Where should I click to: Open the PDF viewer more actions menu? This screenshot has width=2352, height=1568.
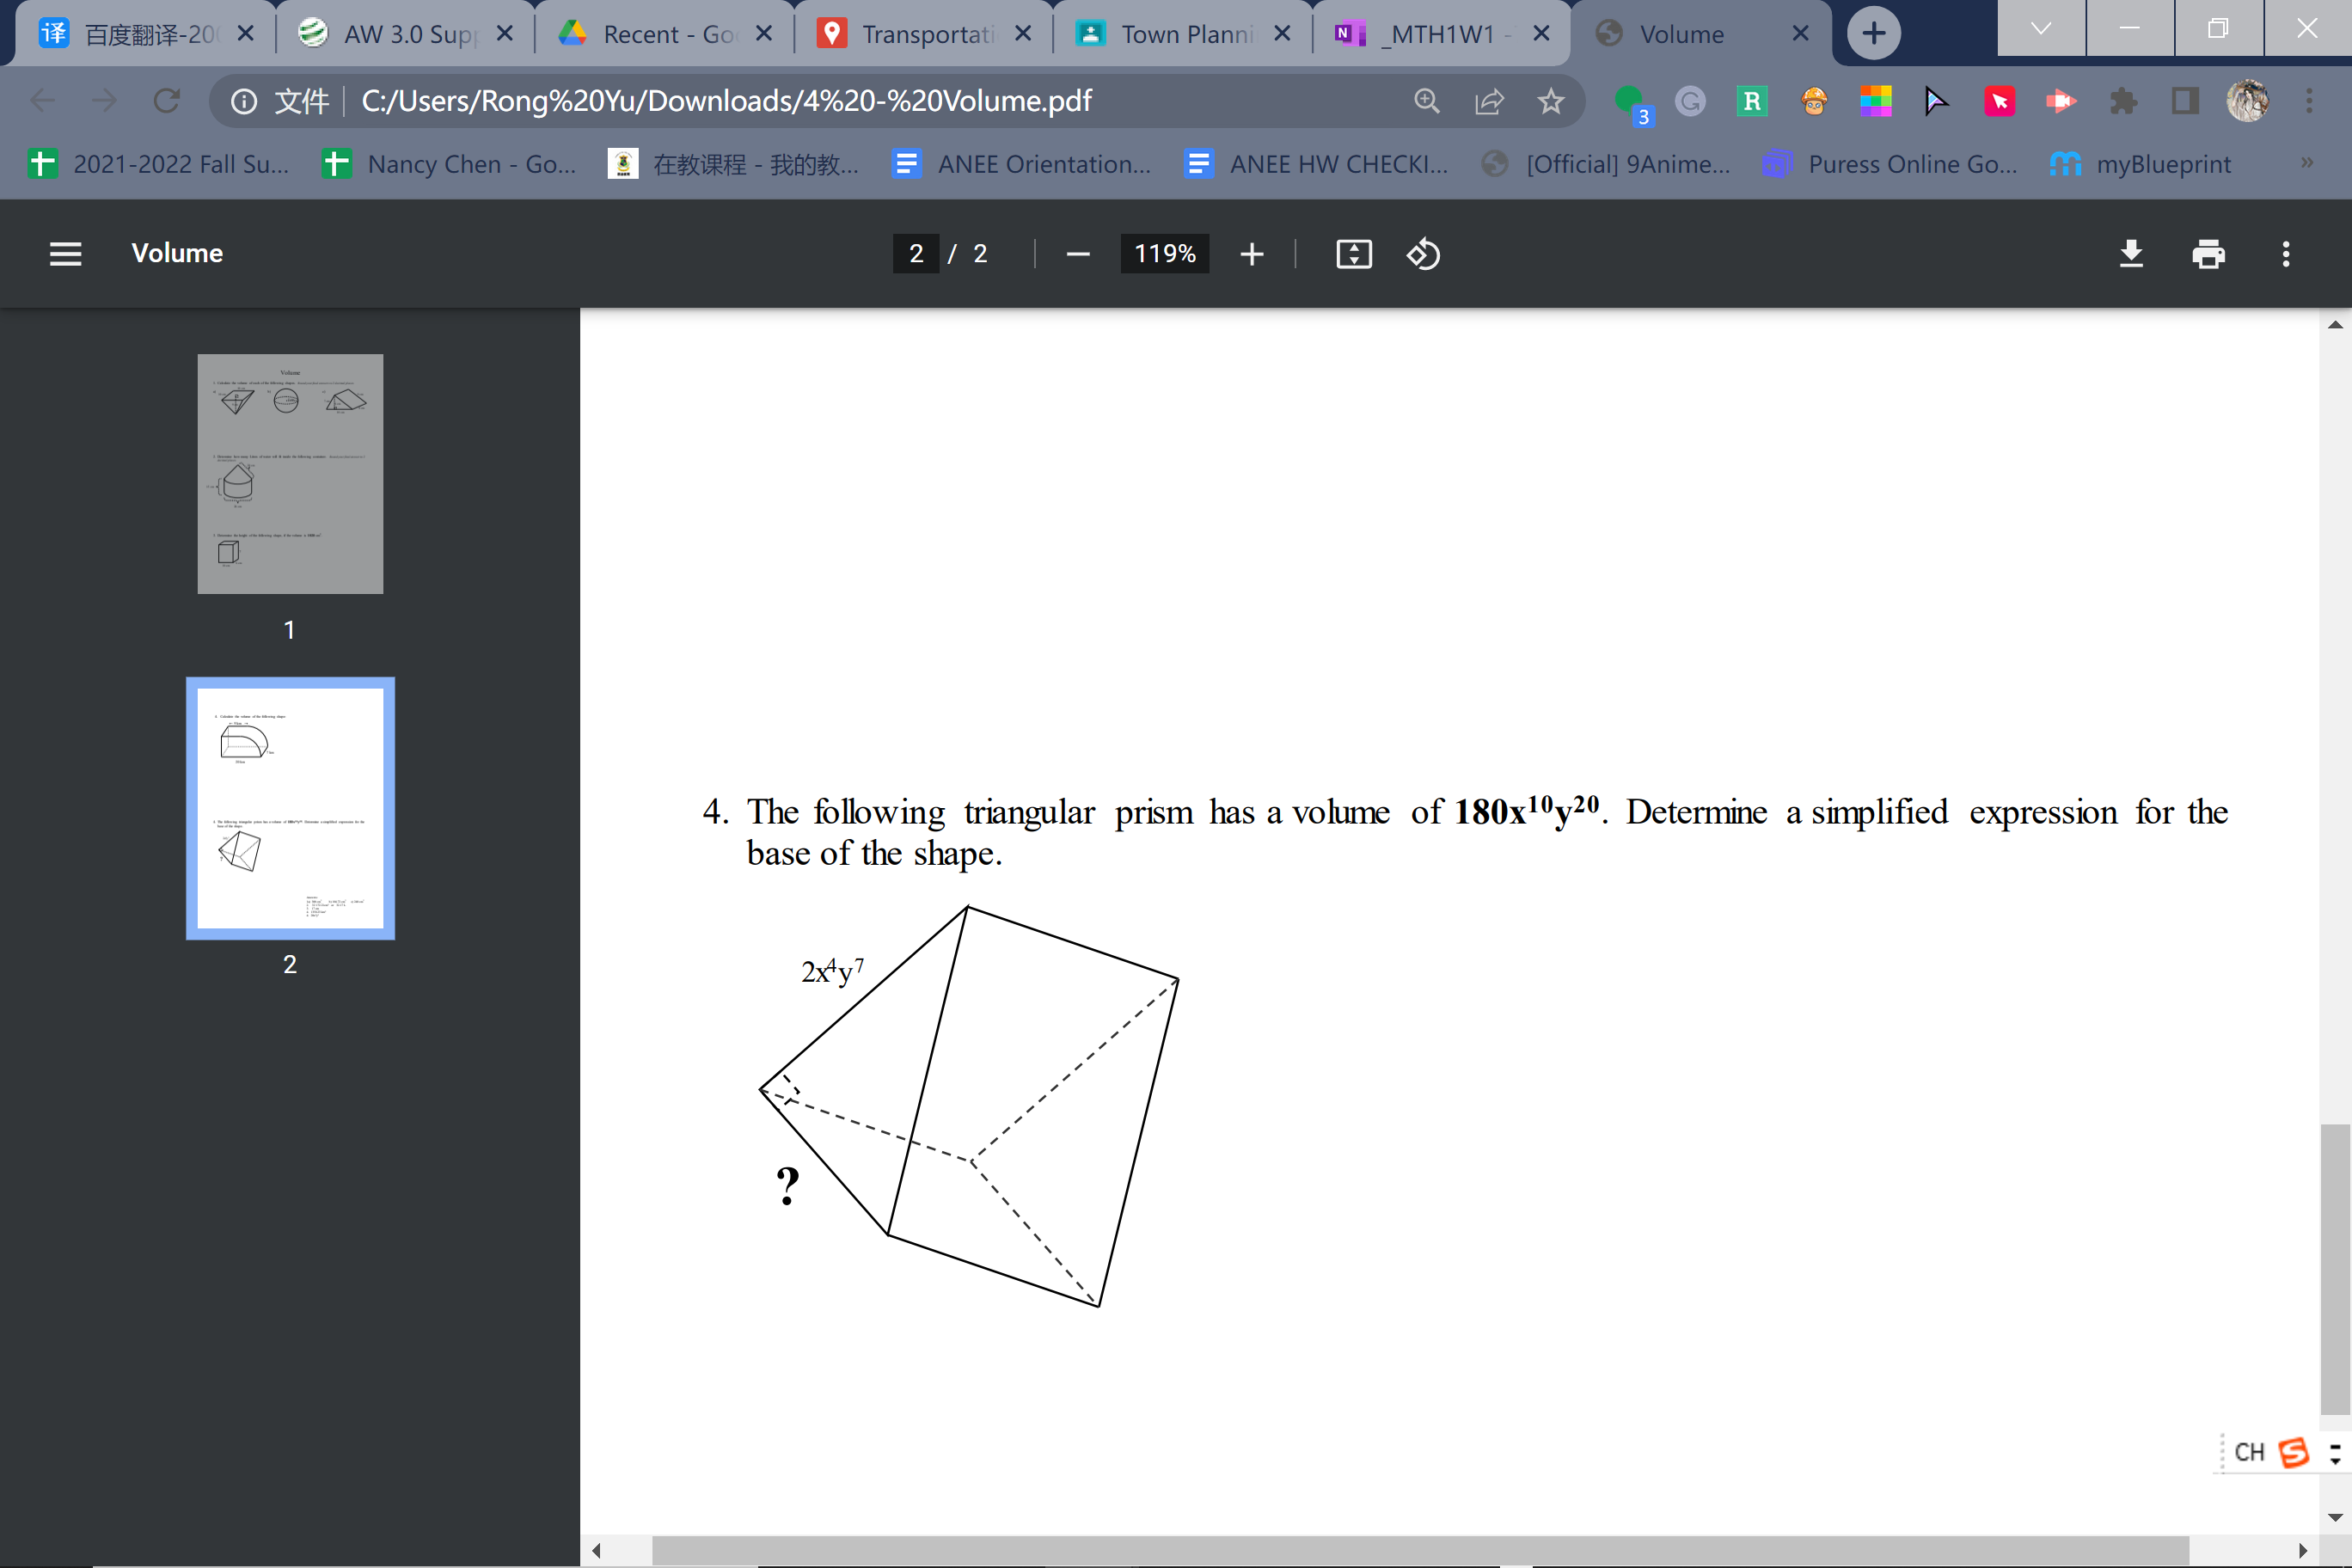coord(2285,254)
